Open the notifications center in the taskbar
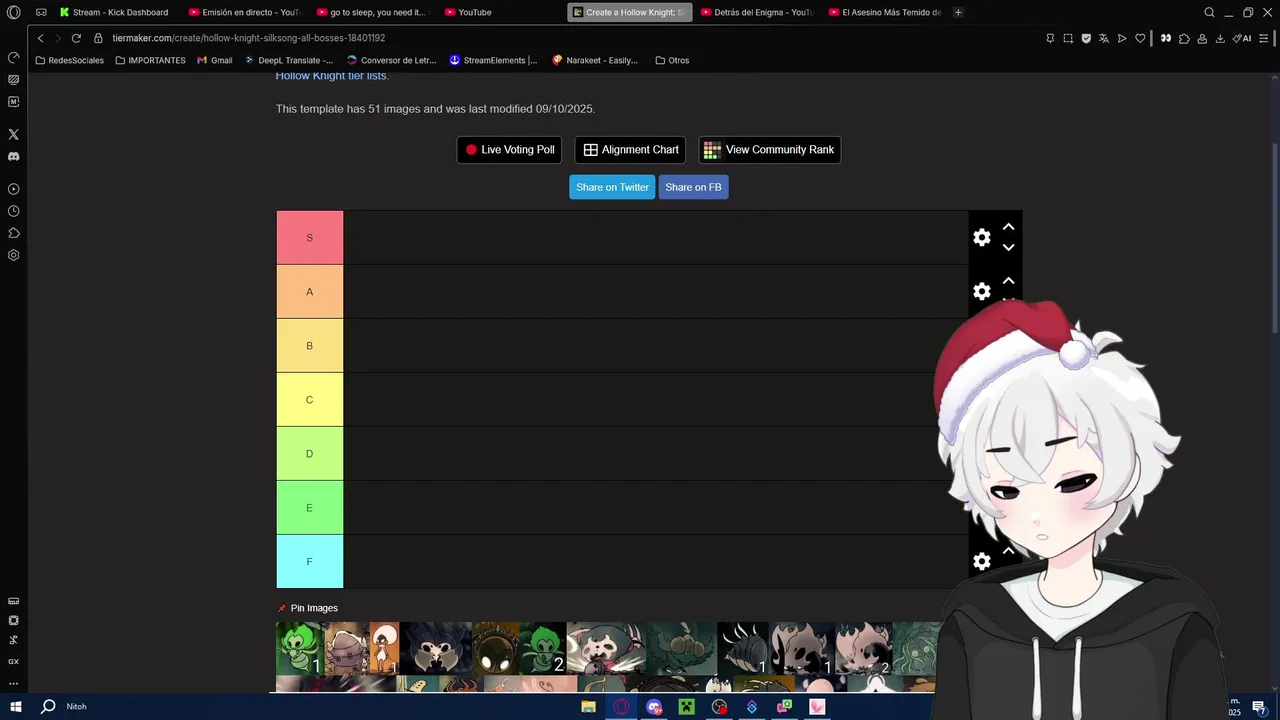Screen dimensions: 1280x720 (x=1260, y=707)
